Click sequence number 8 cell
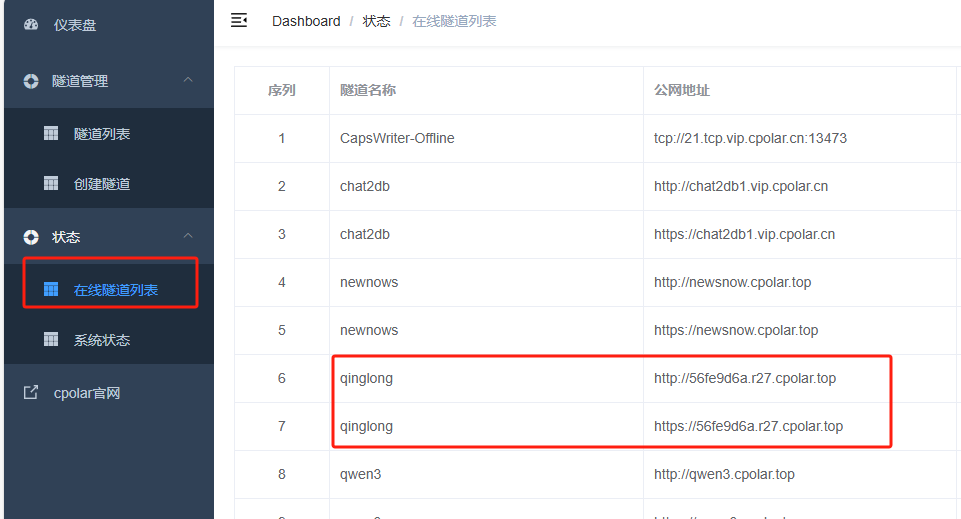The image size is (961, 519). click(281, 474)
